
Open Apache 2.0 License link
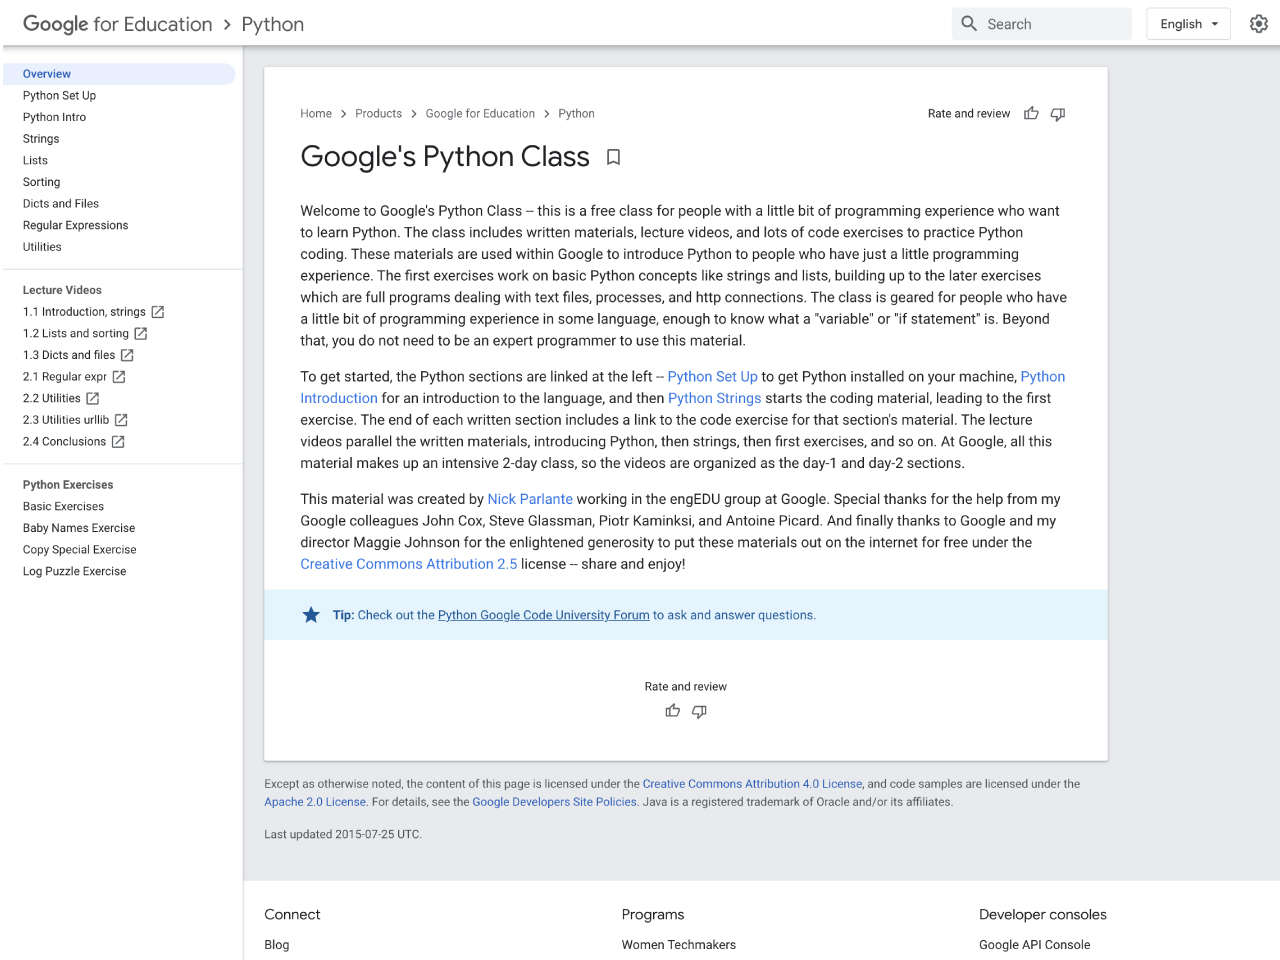point(315,802)
